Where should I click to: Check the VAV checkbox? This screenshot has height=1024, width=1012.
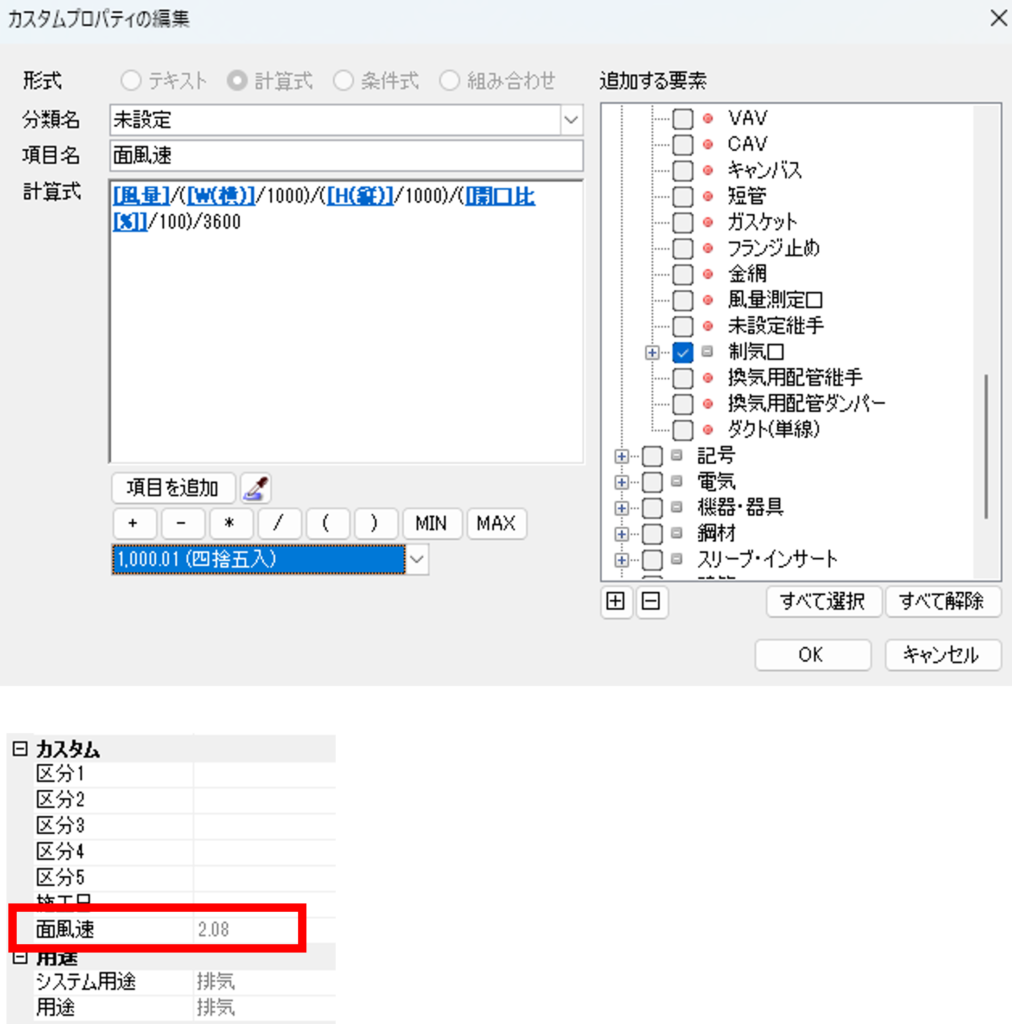click(x=683, y=118)
